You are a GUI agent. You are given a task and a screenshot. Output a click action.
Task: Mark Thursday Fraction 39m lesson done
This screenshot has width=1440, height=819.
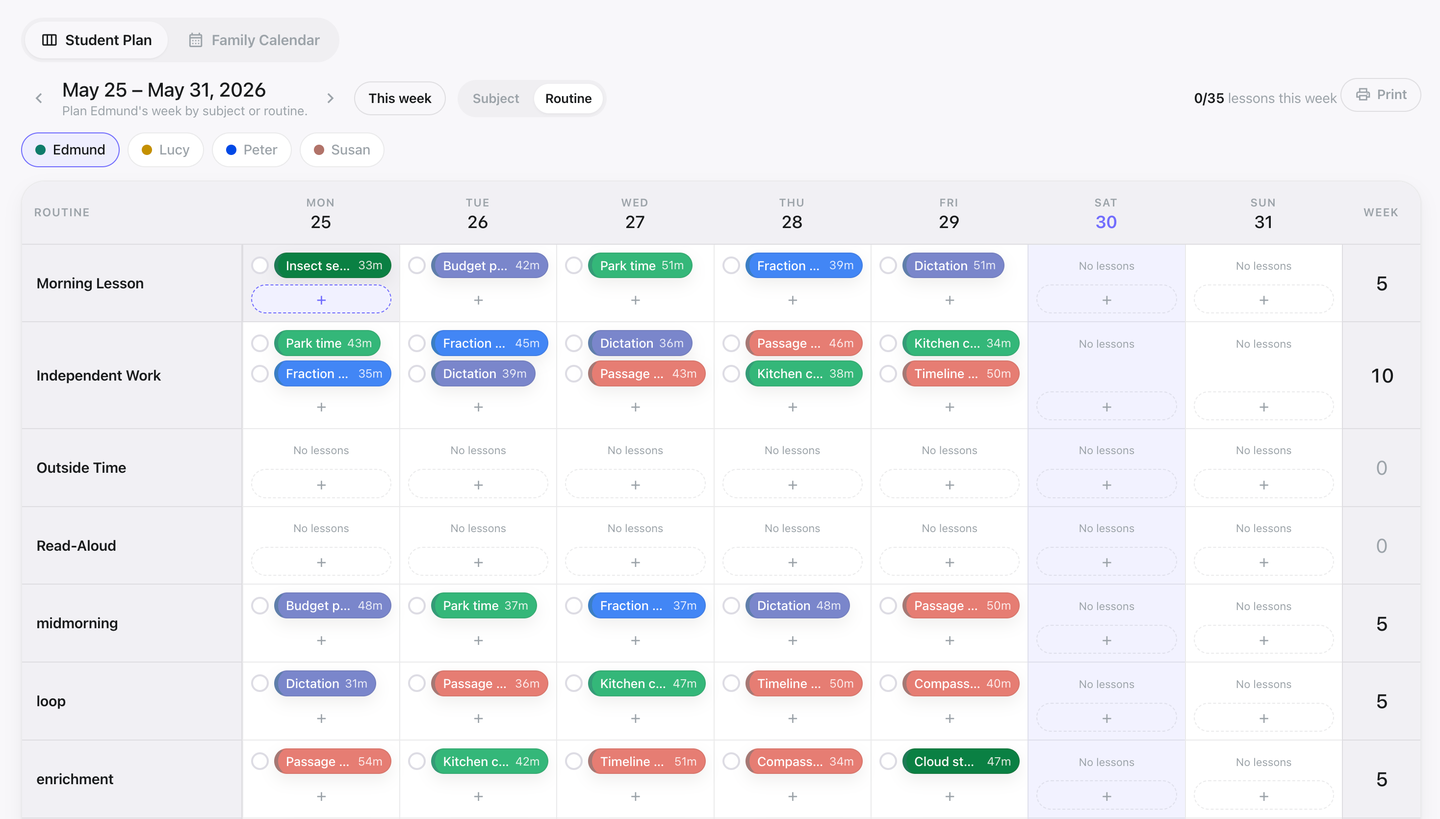pyautogui.click(x=731, y=265)
